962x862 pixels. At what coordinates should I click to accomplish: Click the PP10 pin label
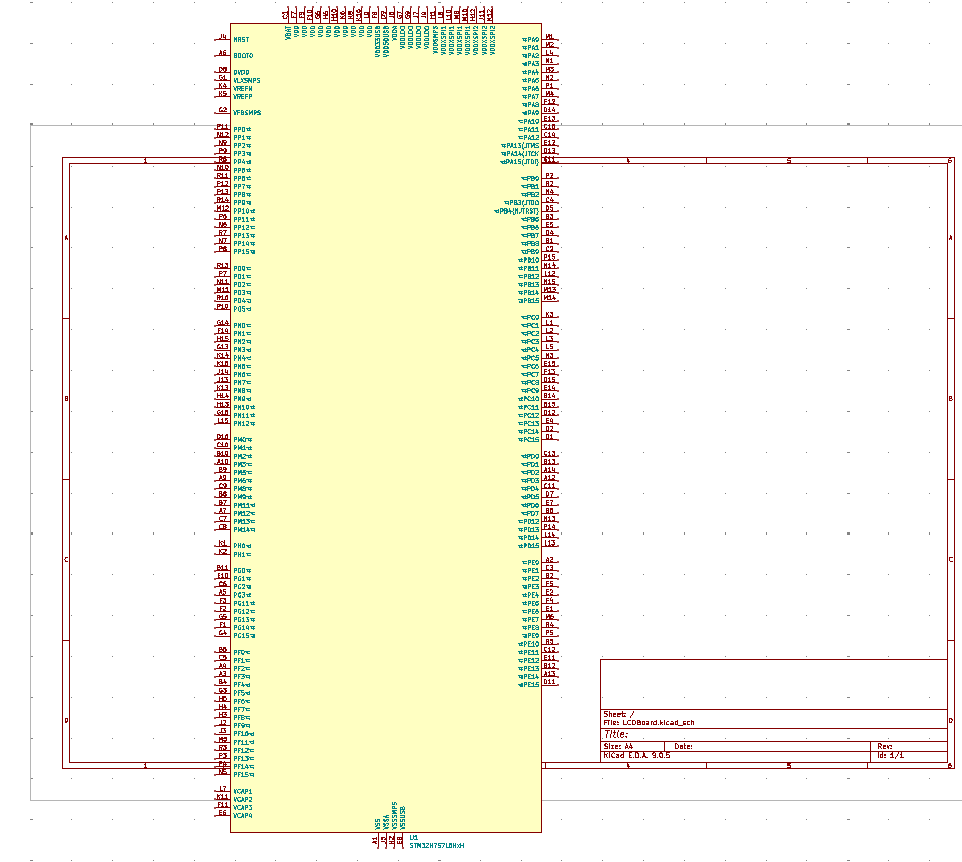tap(242, 211)
